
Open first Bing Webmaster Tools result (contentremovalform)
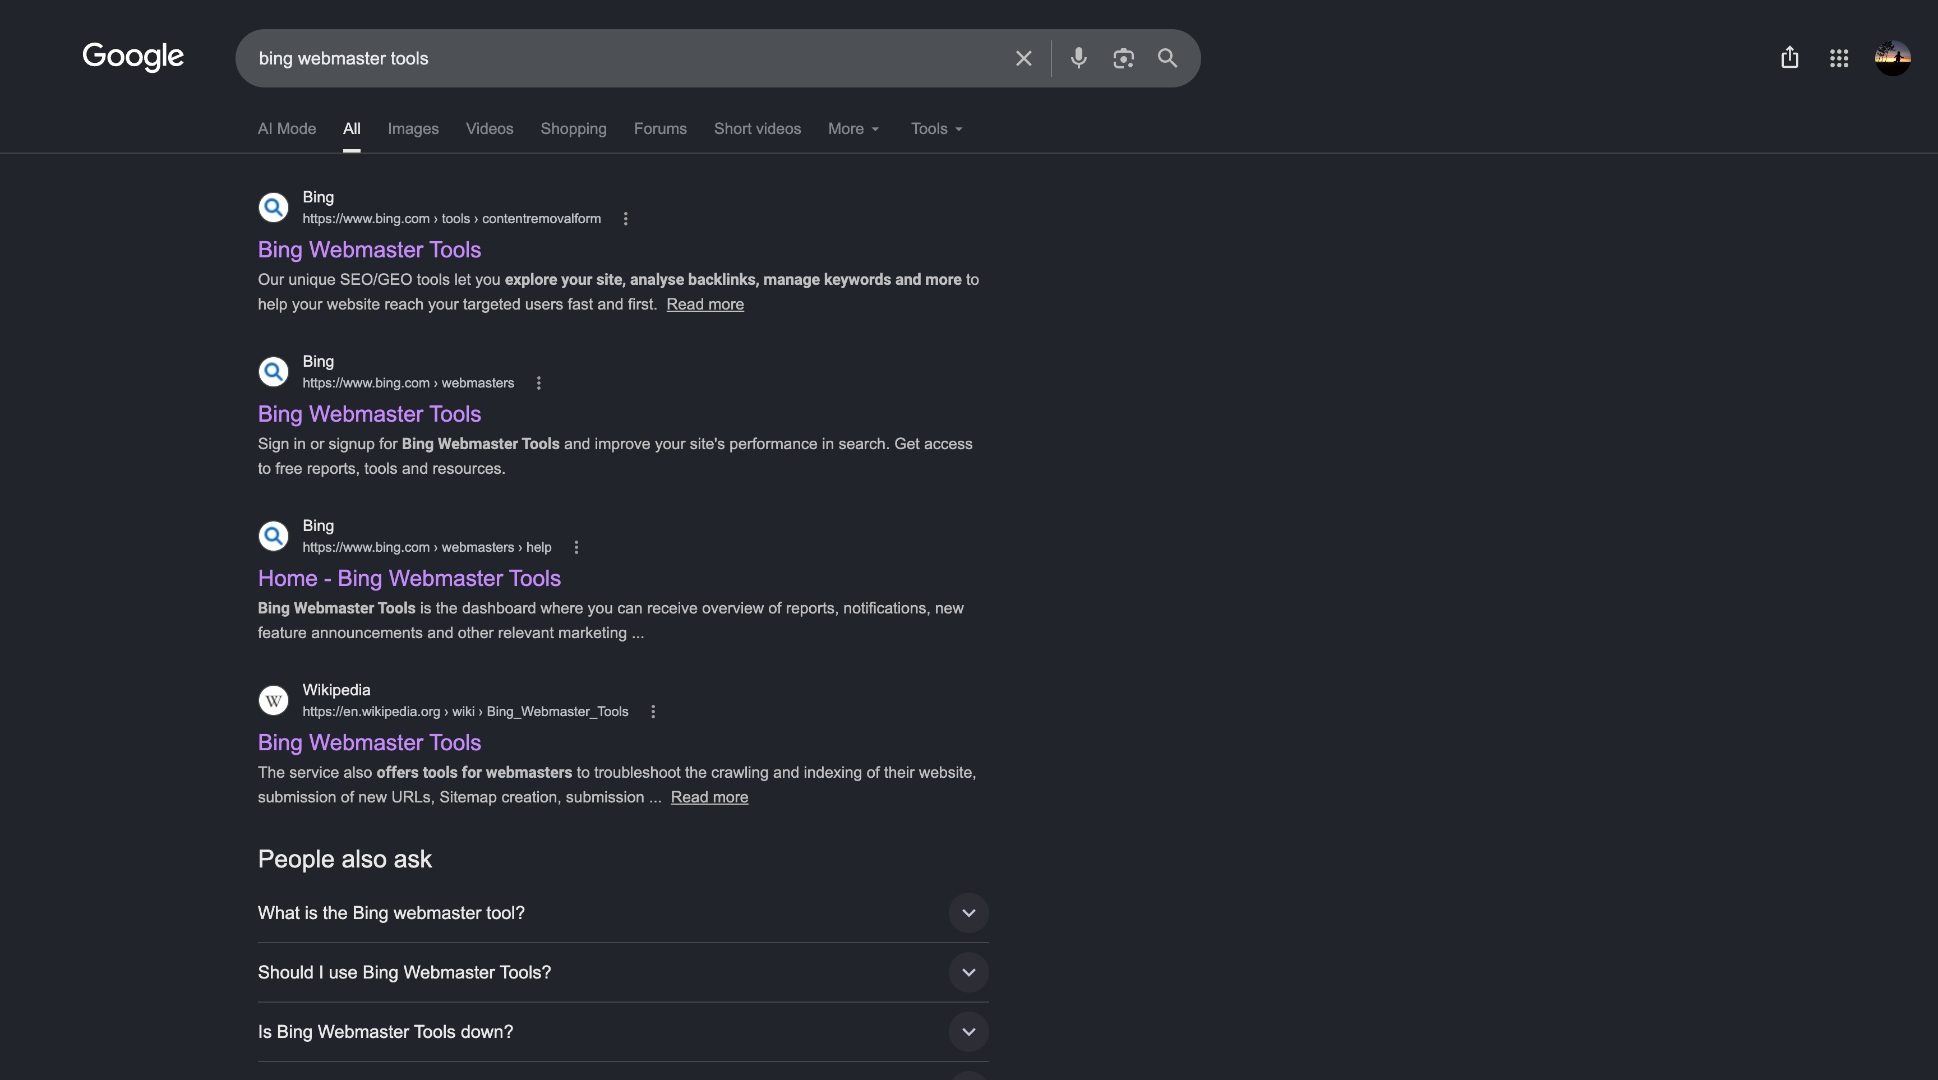pos(370,250)
